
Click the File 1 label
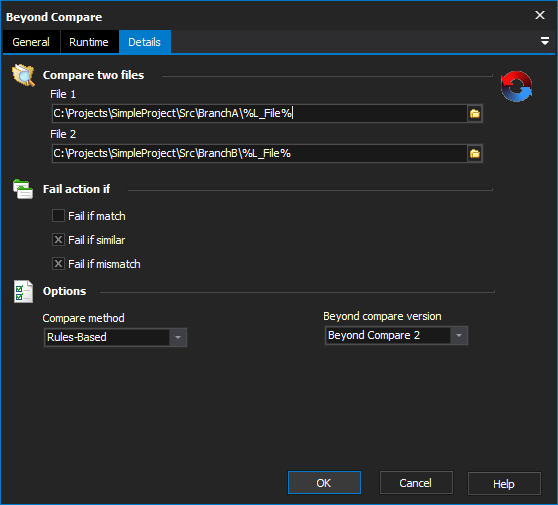pyautogui.click(x=63, y=94)
